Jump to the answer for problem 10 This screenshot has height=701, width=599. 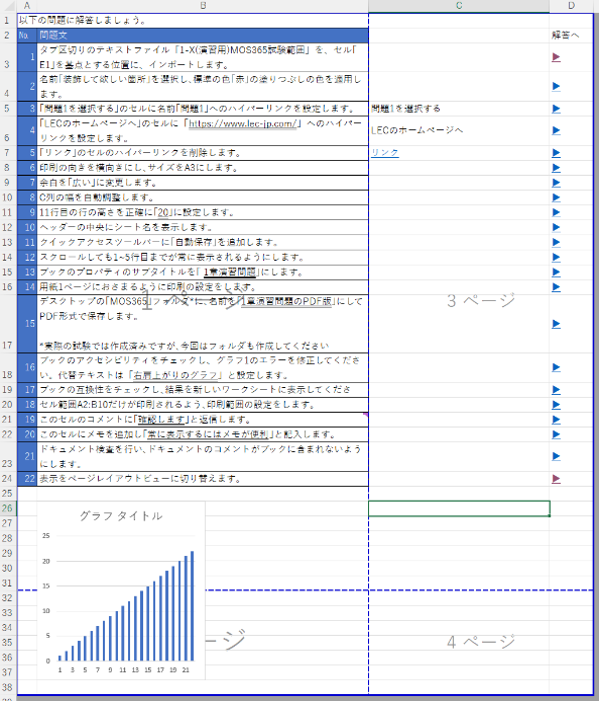[556, 227]
